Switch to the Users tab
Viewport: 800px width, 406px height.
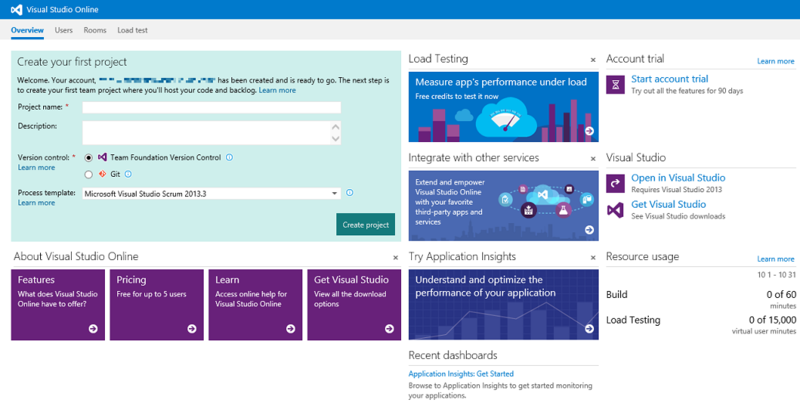point(63,30)
